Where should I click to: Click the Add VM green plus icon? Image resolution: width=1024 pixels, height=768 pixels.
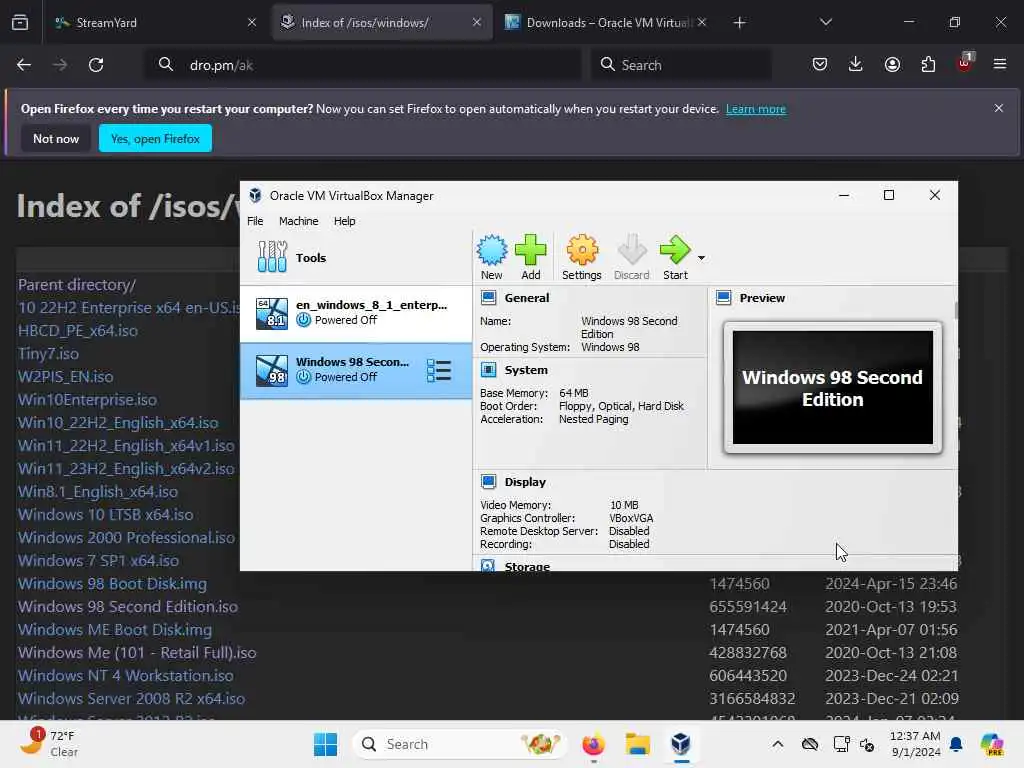coord(530,257)
